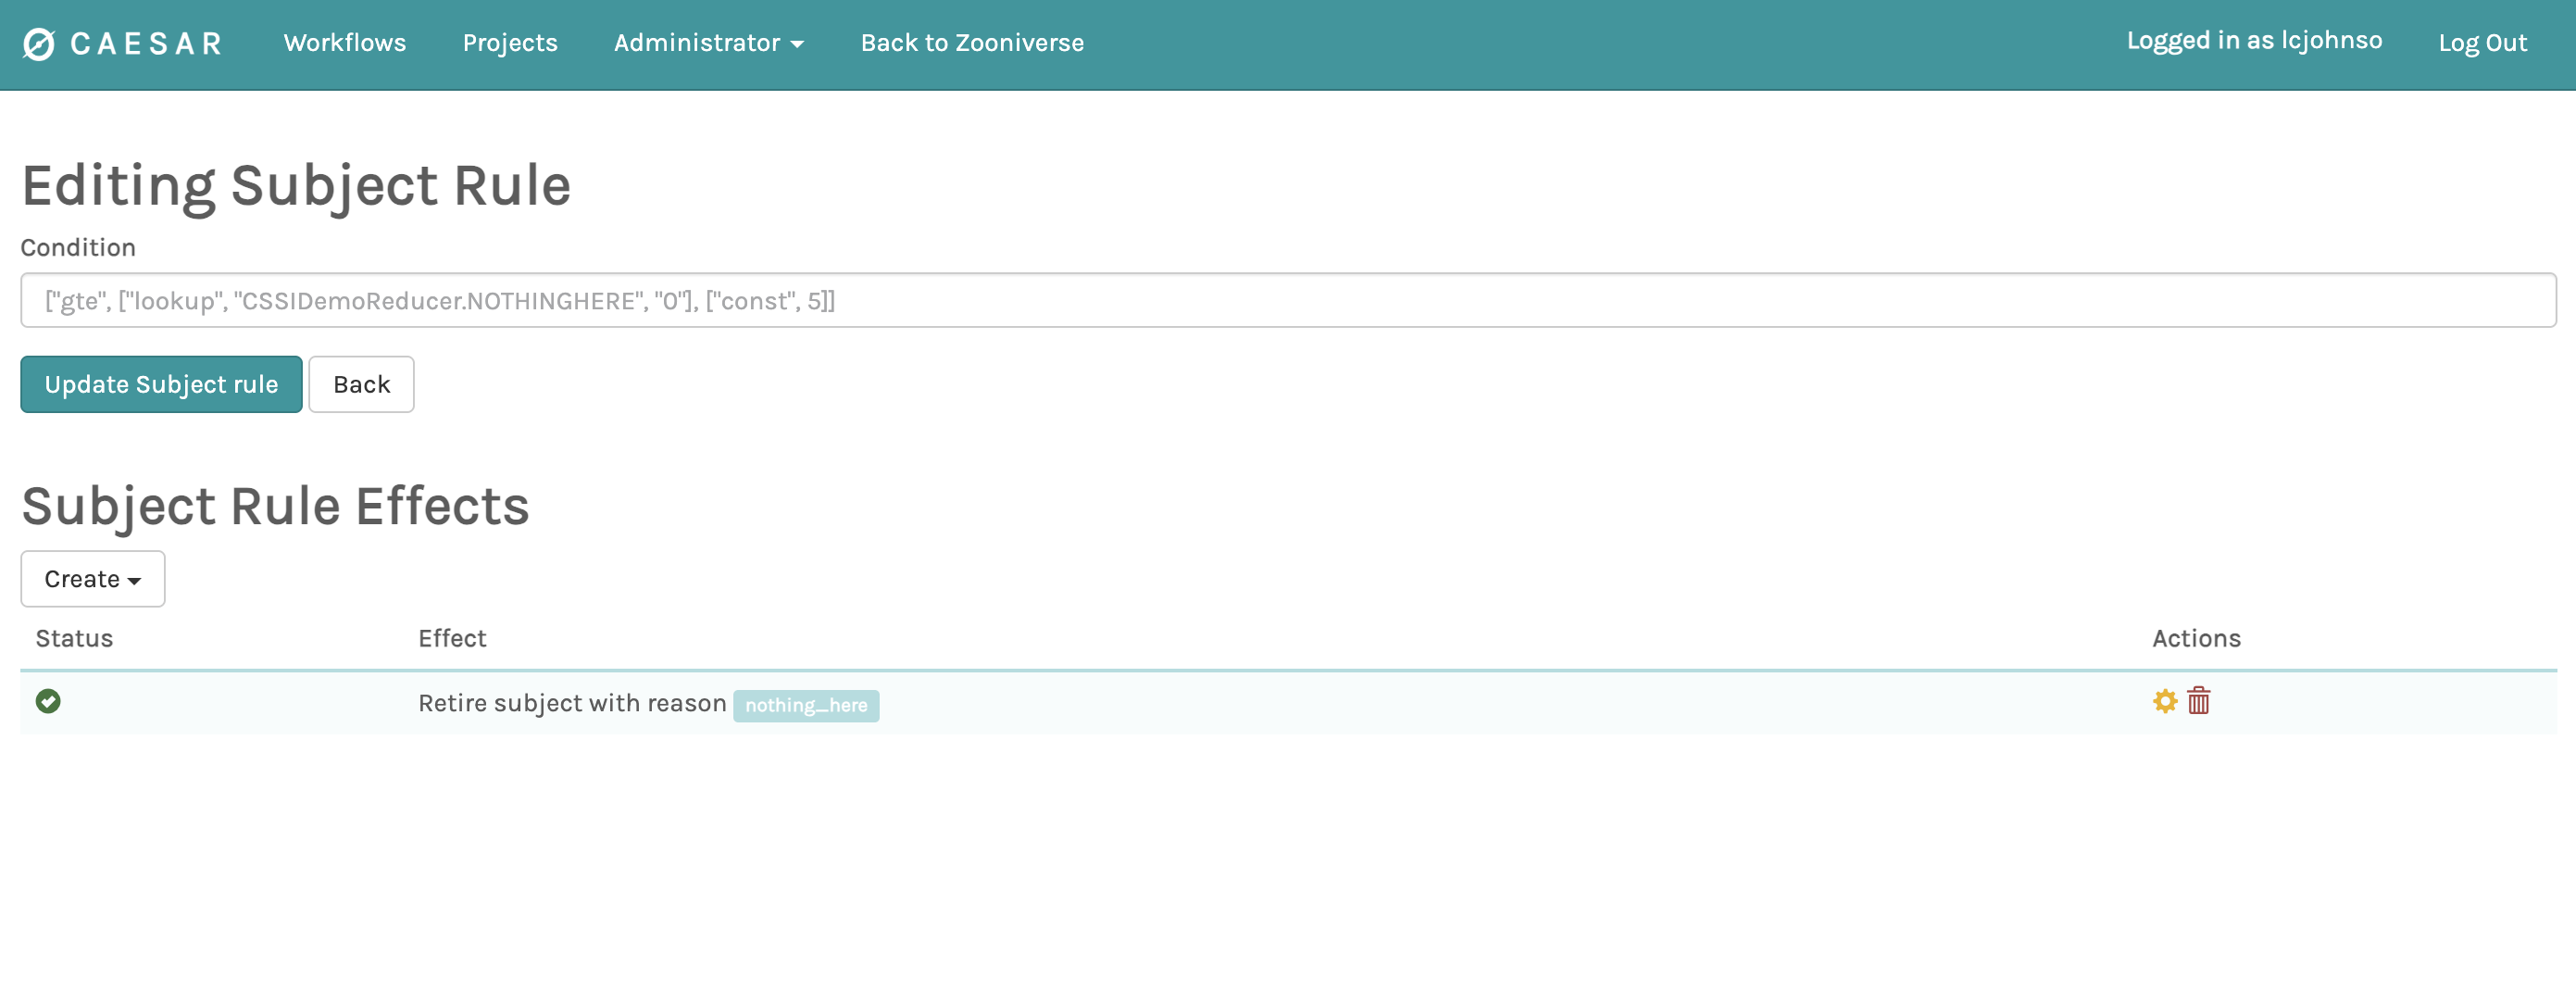This screenshot has width=2576, height=991.
Task: Edit the effect via the gear icon
Action: [2164, 701]
